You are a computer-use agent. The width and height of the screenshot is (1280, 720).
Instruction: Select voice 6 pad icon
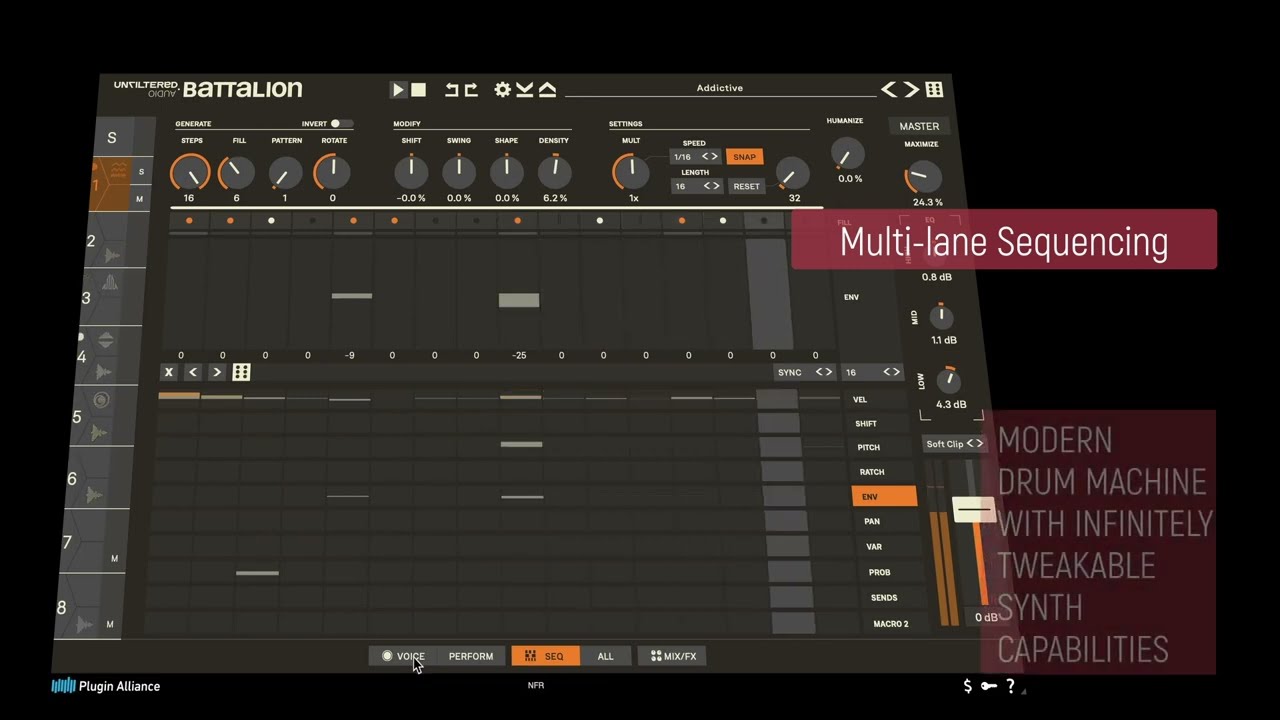[95, 494]
